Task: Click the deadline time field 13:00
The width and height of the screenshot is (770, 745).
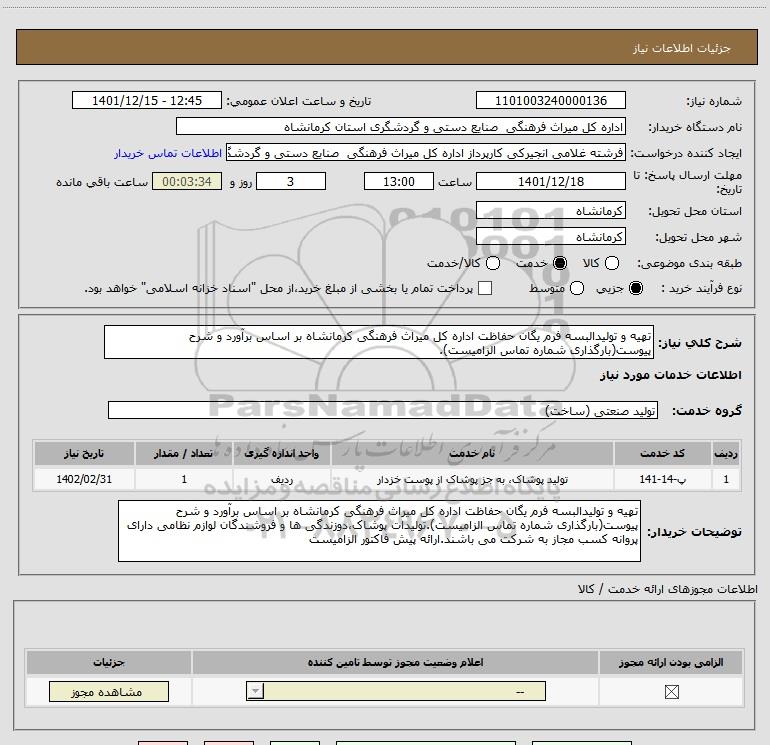Action: pos(399,181)
